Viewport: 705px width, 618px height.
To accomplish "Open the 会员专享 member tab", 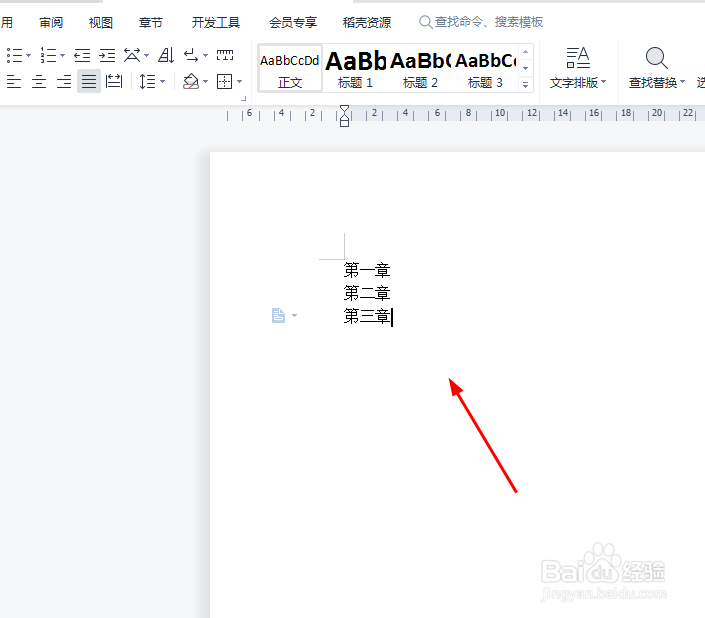I will pyautogui.click(x=293, y=22).
